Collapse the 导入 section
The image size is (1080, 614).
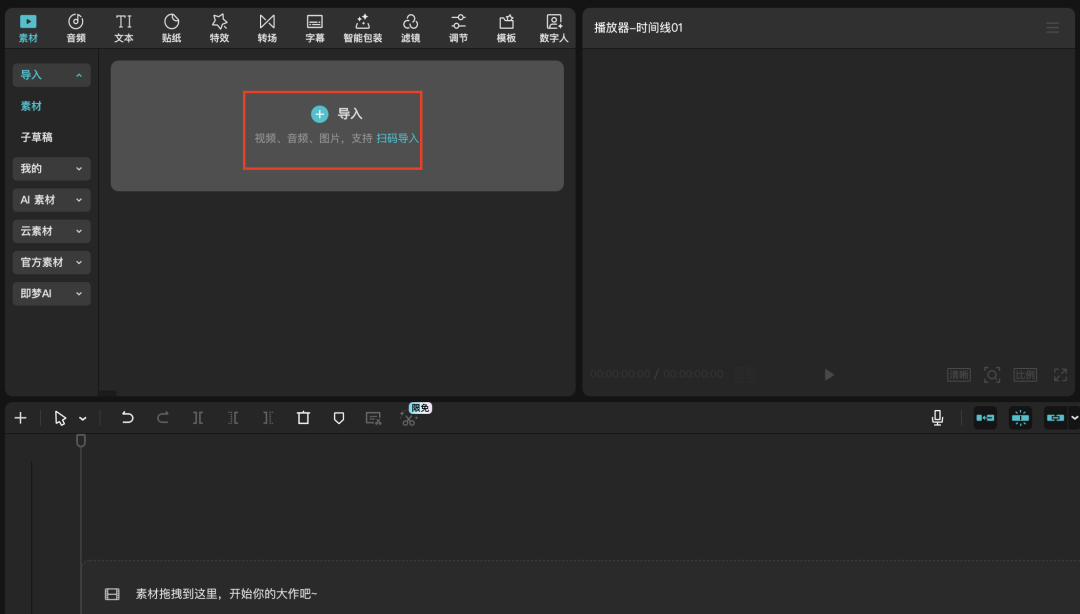pyautogui.click(x=52, y=75)
